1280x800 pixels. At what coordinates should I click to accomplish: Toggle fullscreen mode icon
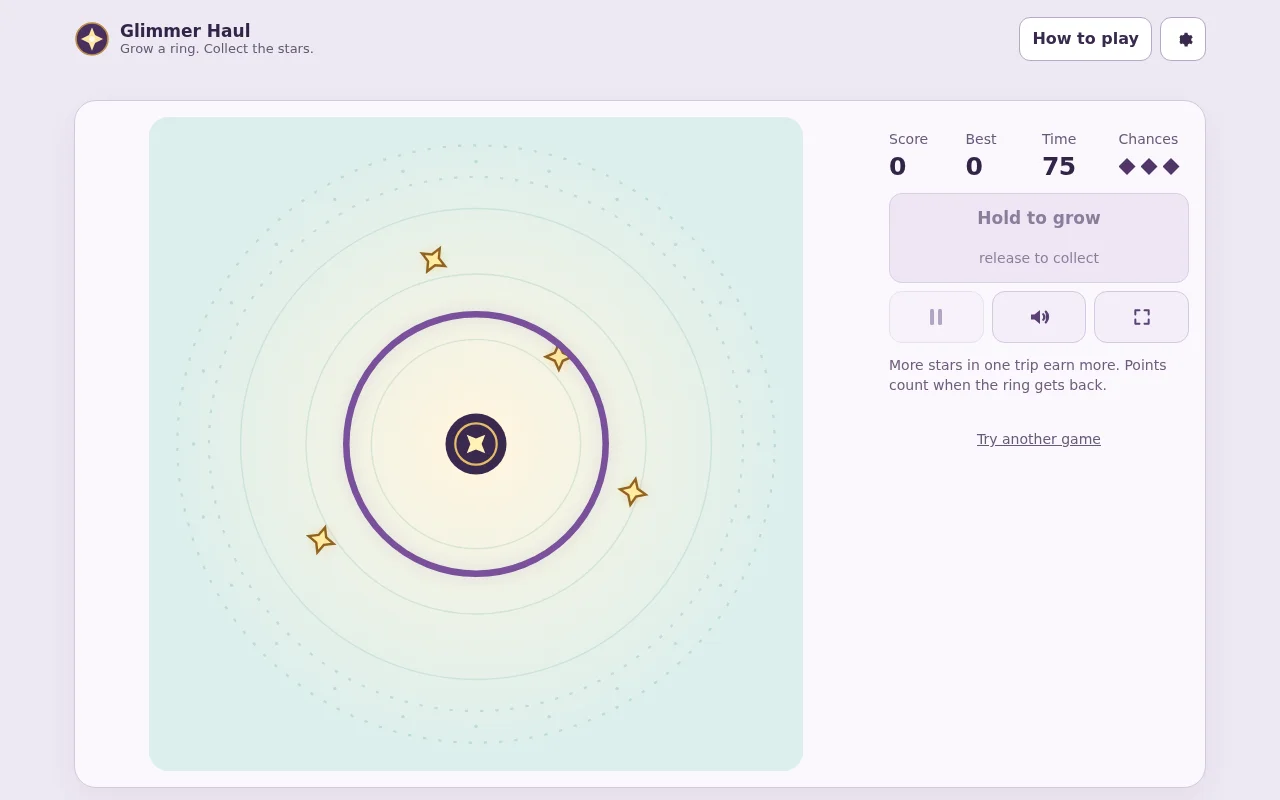(x=1141, y=317)
